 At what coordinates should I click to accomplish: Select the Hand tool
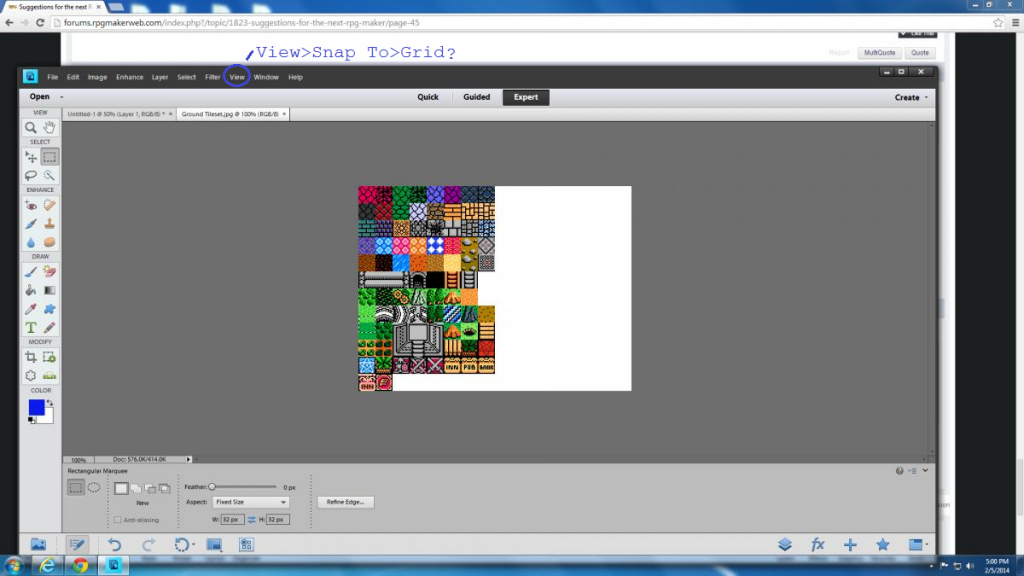pyautogui.click(x=50, y=127)
